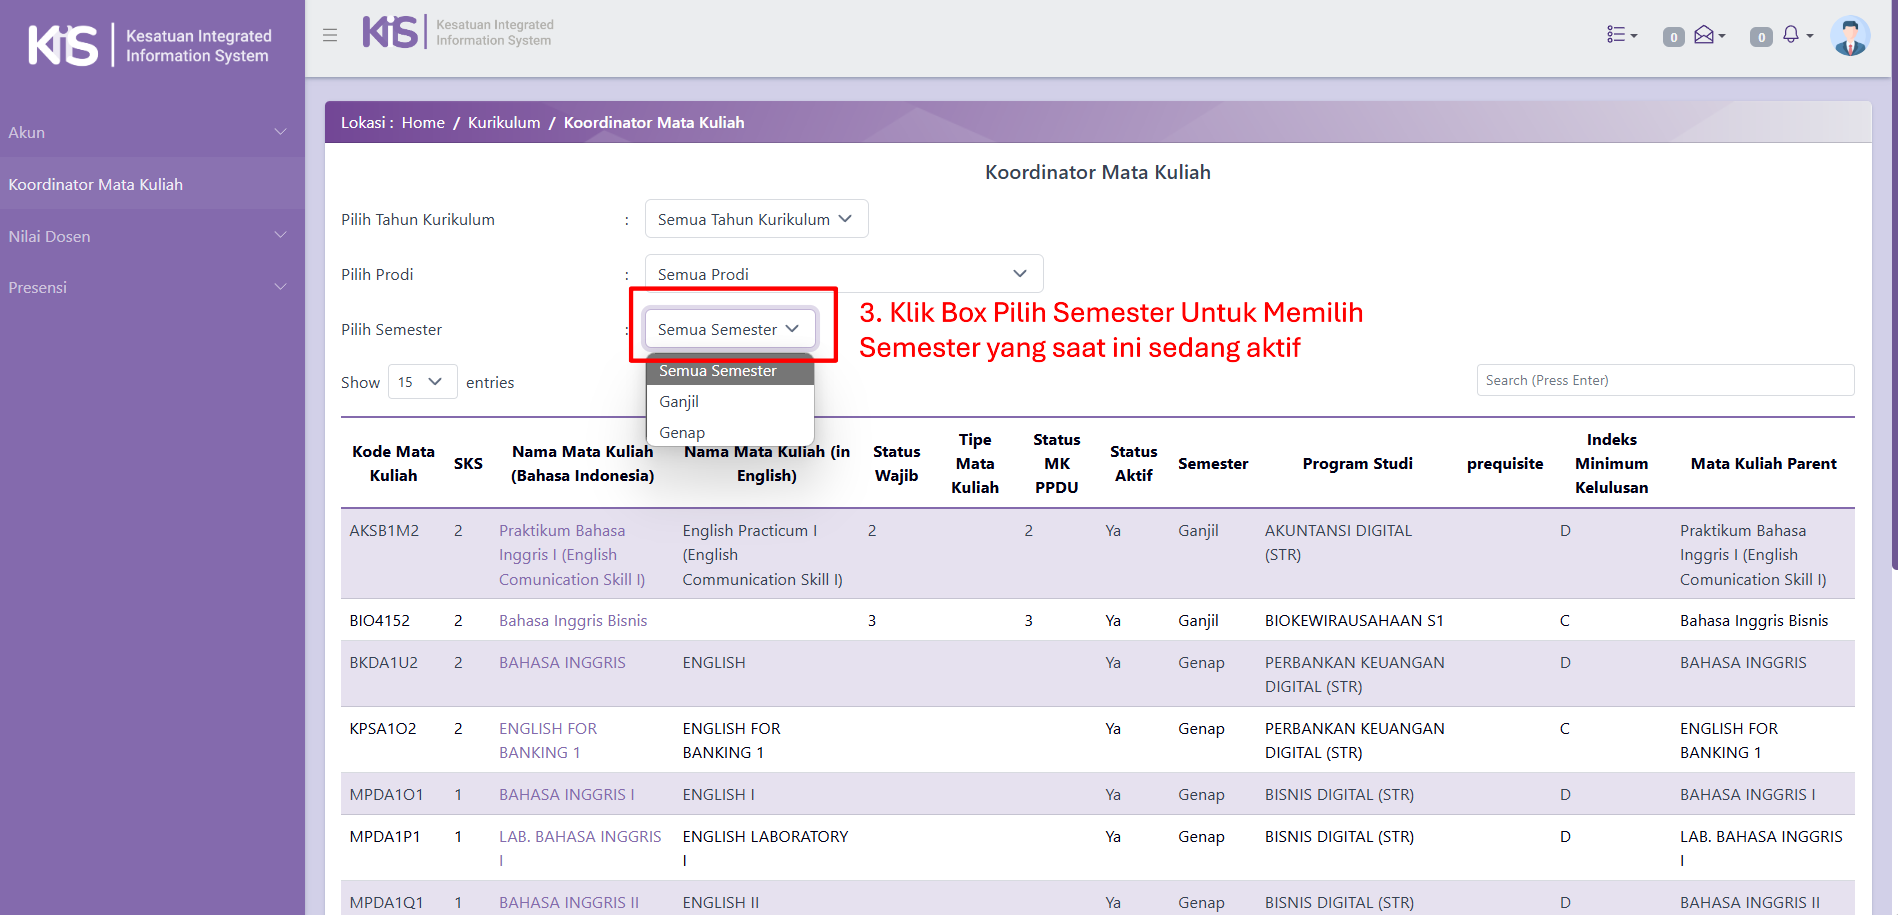Screen dimensions: 1898x915
Task: Select Koordinator Mata Kuliah in sidebar
Action: coord(96,184)
